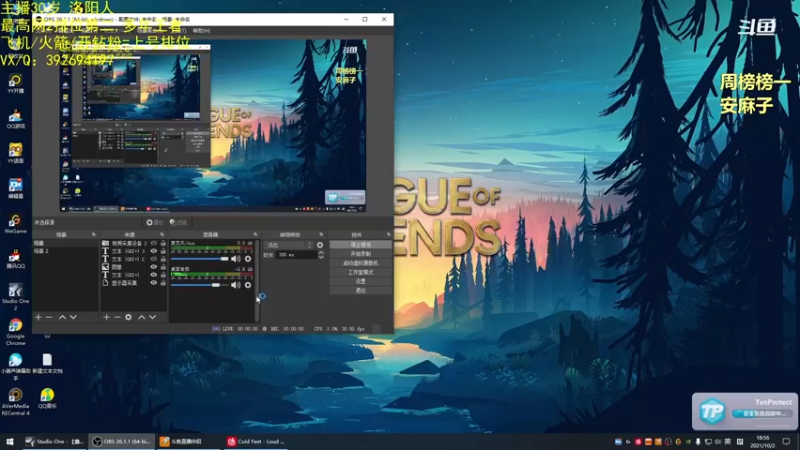This screenshot has height=450, width=800.
Task: Pop out the scenes dock panel
Action: (x=93, y=234)
